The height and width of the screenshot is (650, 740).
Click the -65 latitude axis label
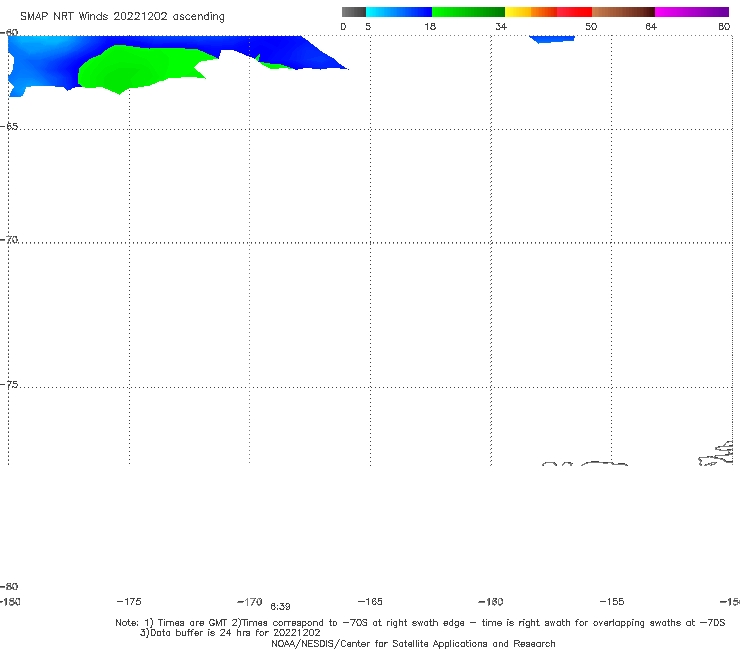click(x=9, y=127)
